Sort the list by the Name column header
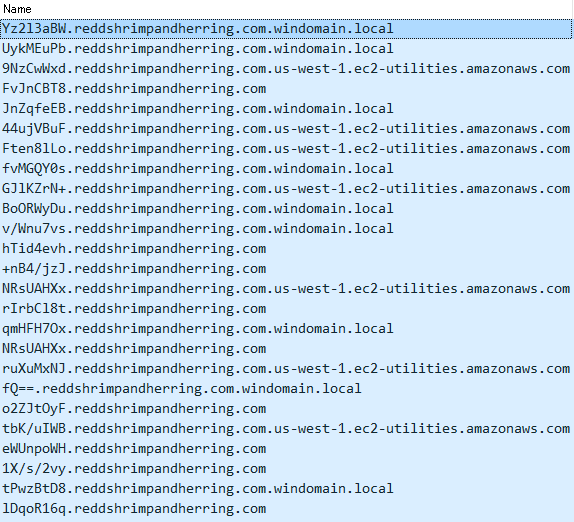Screen dimensions: 574x522 [x=286, y=9]
